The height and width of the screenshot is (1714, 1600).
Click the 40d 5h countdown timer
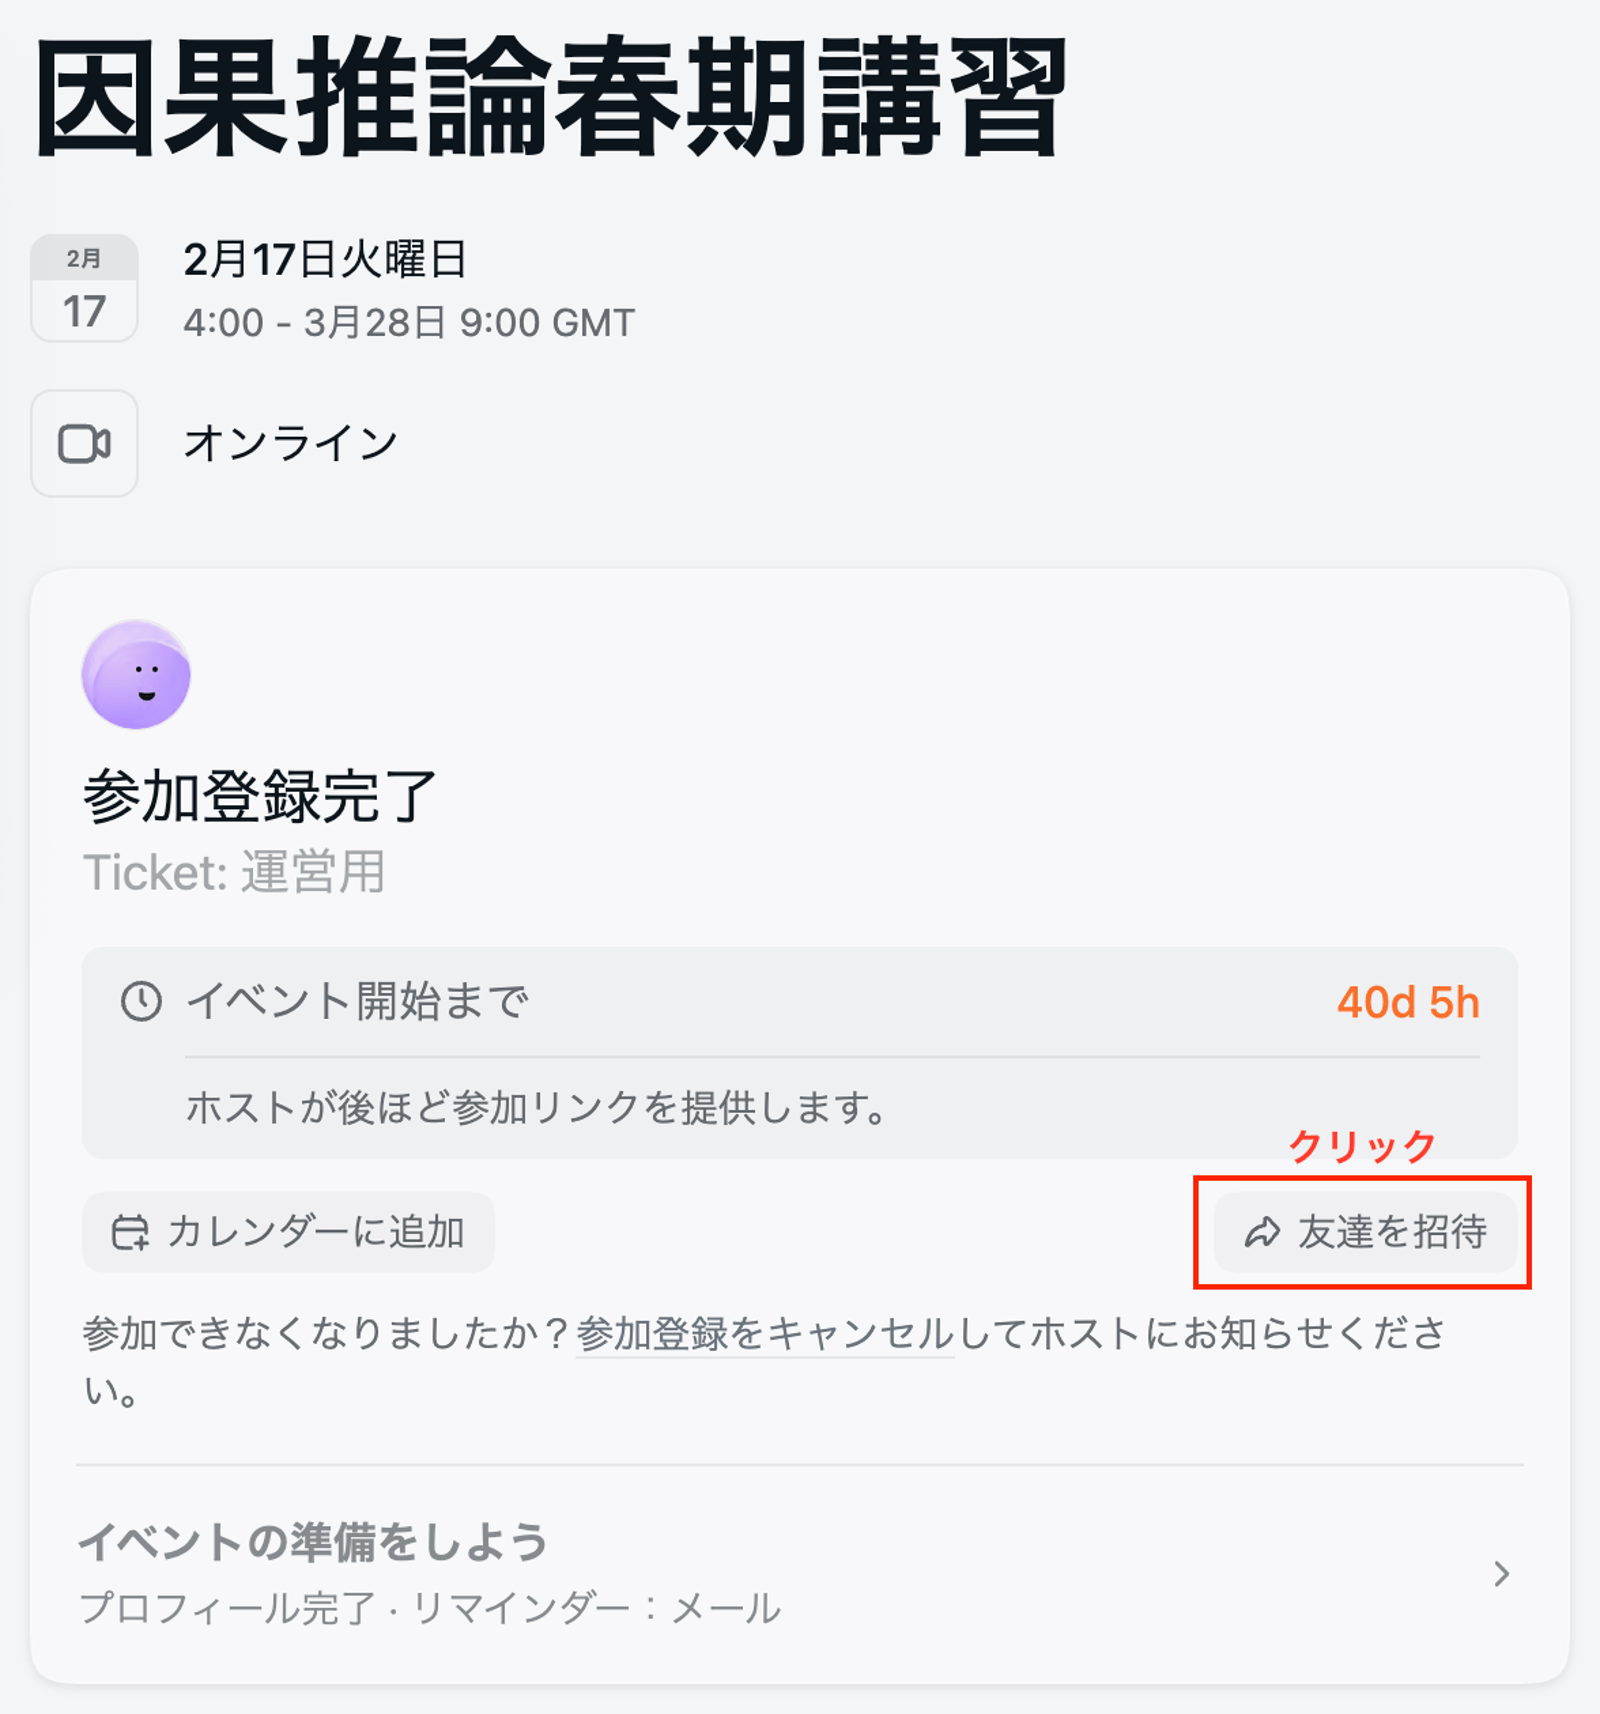click(1407, 1002)
